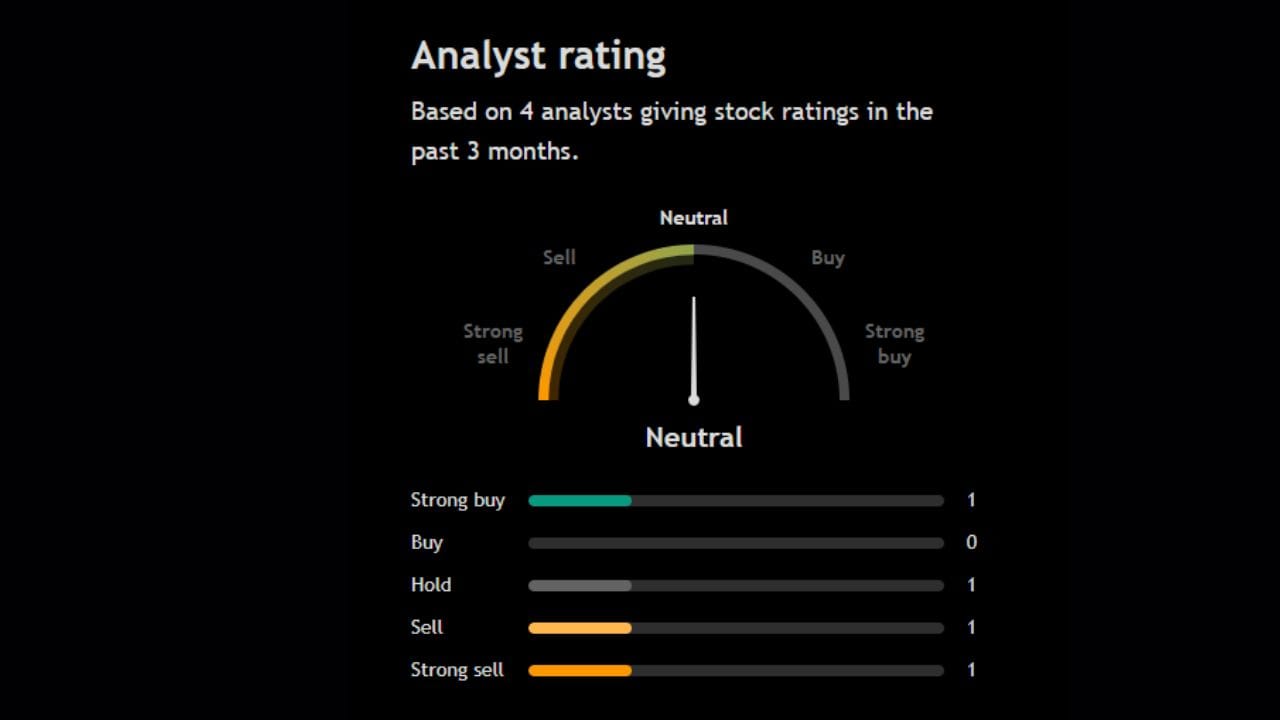Click the Strong sell row count number
Screen dimensions: 1280x720
971,670
